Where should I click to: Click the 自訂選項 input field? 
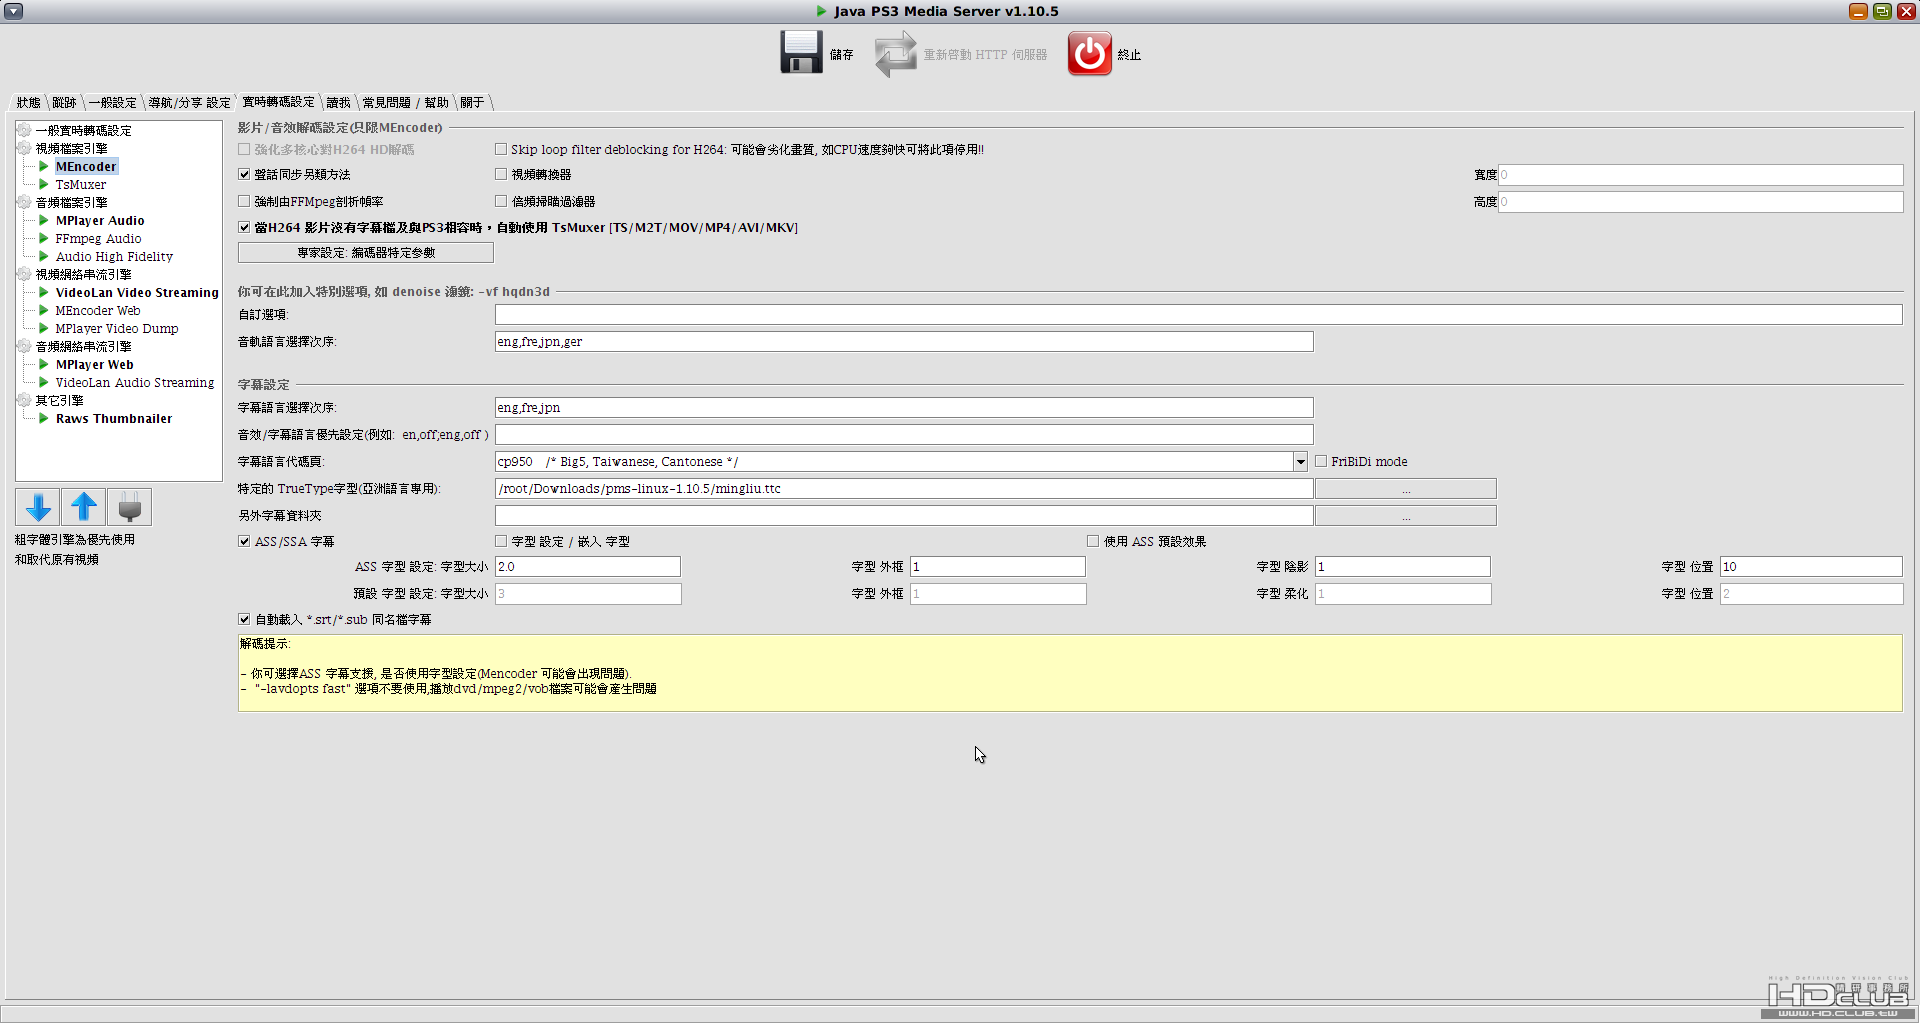(1198, 315)
